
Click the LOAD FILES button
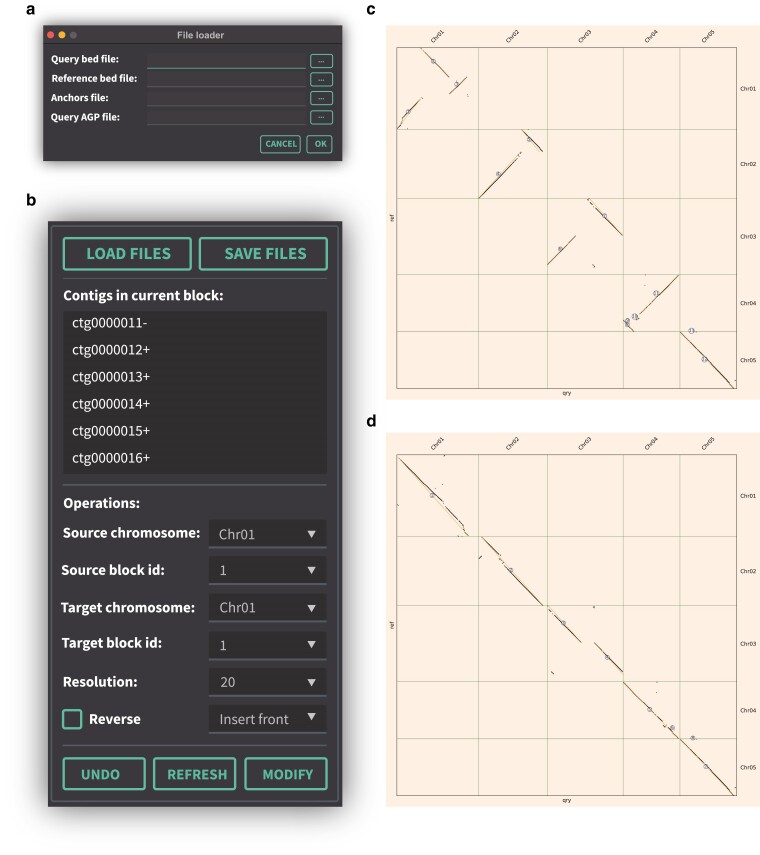click(x=128, y=254)
